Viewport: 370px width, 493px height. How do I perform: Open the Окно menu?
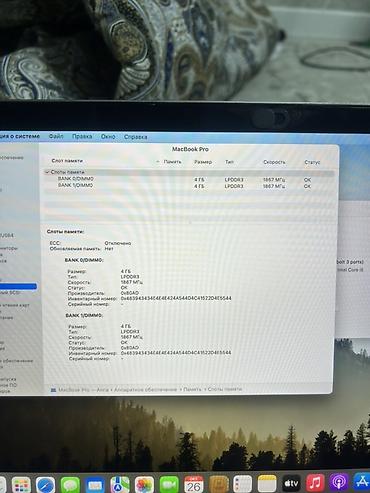[x=108, y=137]
